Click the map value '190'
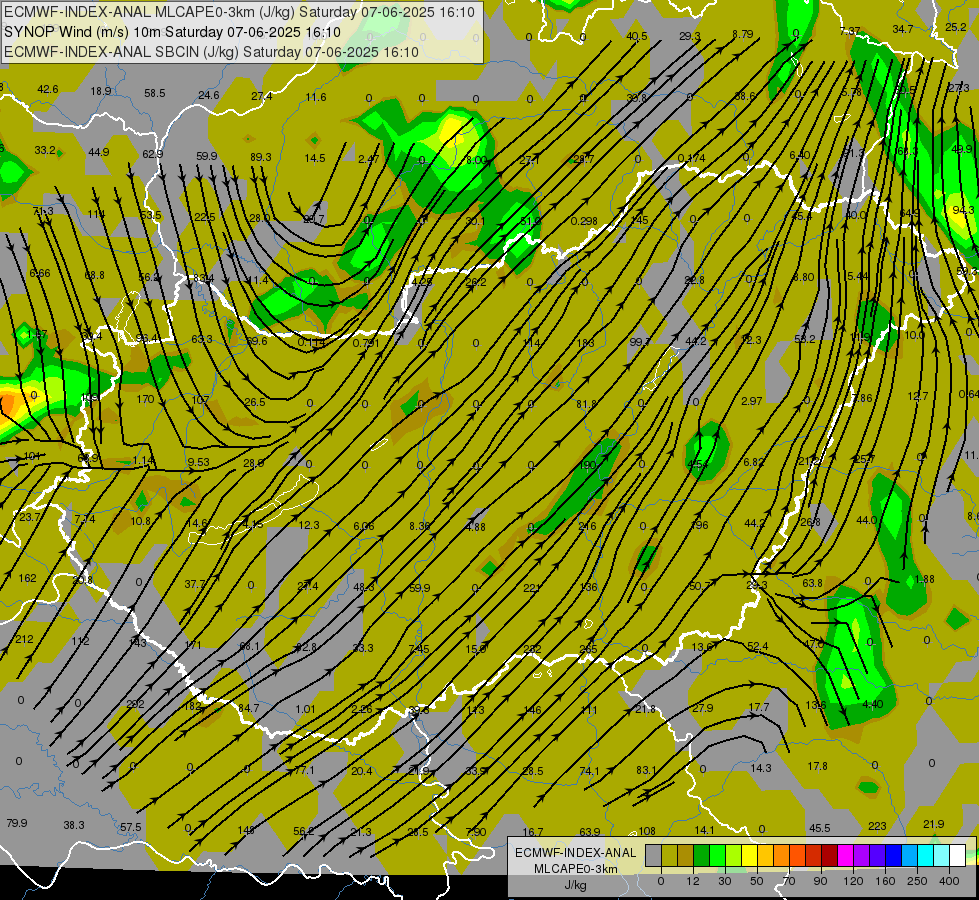 [x=587, y=465]
